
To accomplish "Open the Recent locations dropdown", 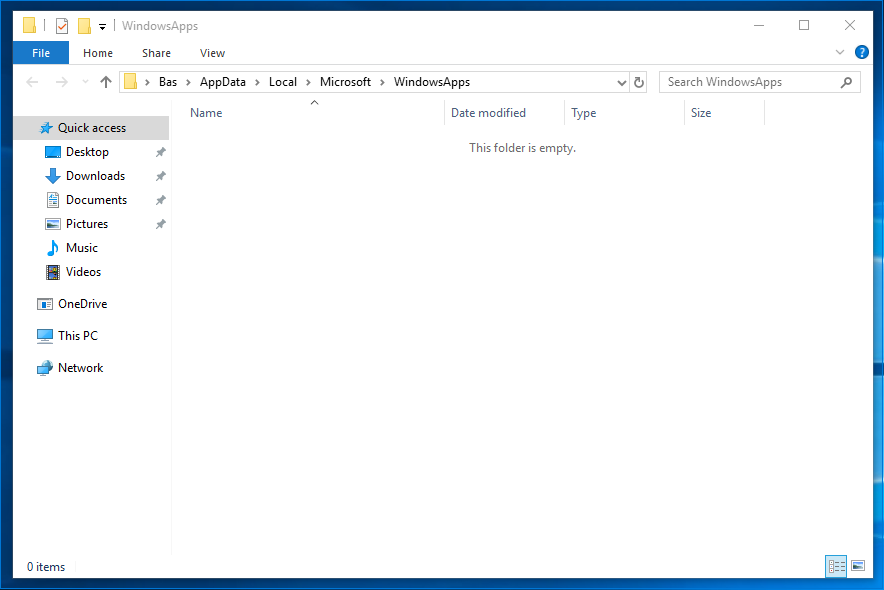I will coord(85,82).
